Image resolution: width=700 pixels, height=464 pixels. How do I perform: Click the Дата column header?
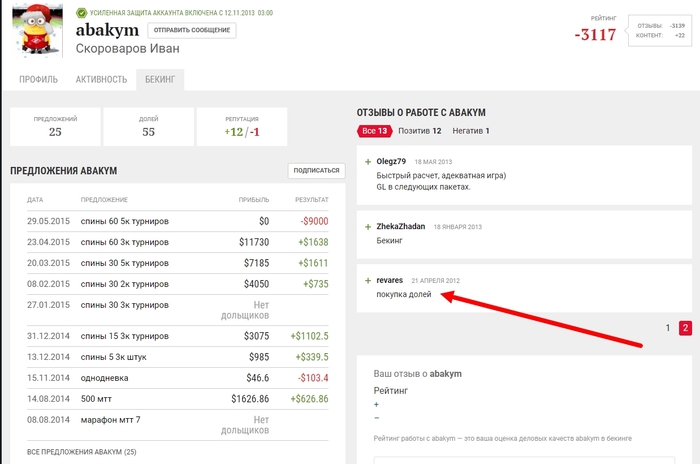pyautogui.click(x=35, y=200)
